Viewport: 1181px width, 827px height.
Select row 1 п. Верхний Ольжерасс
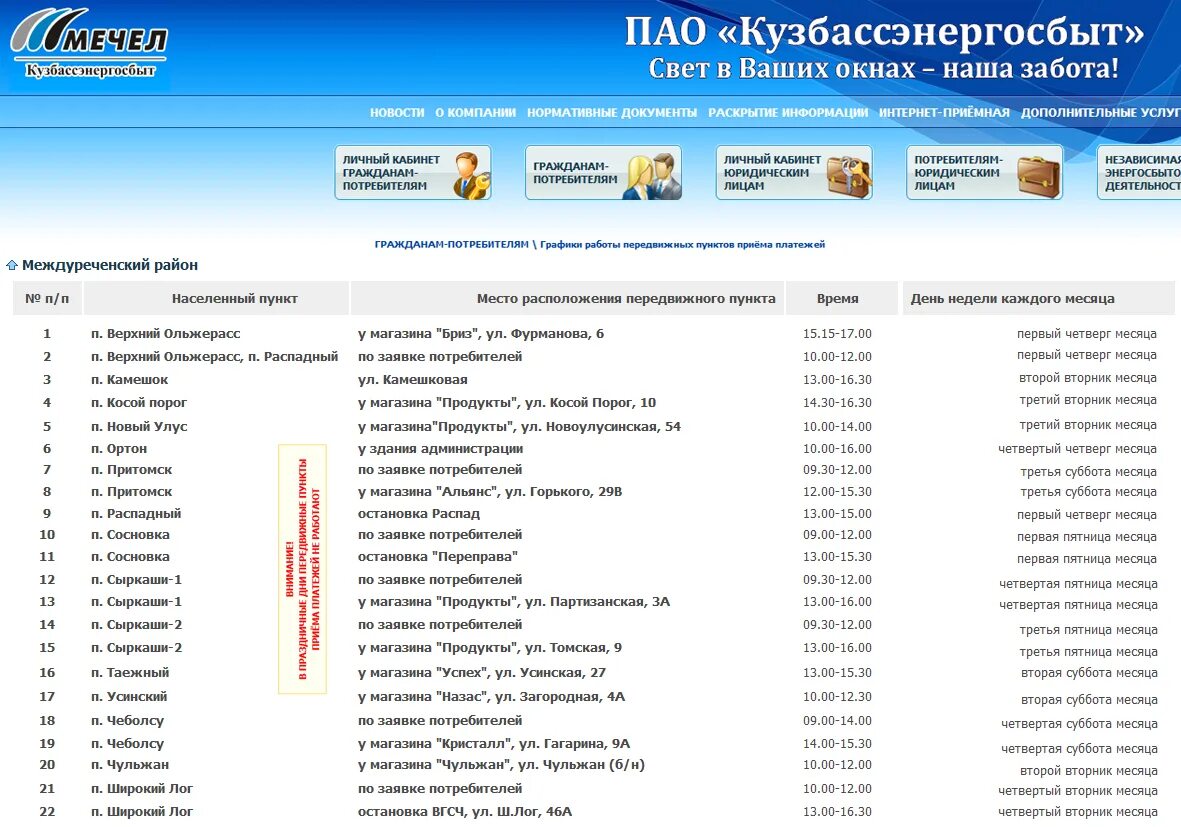pyautogui.click(x=166, y=334)
